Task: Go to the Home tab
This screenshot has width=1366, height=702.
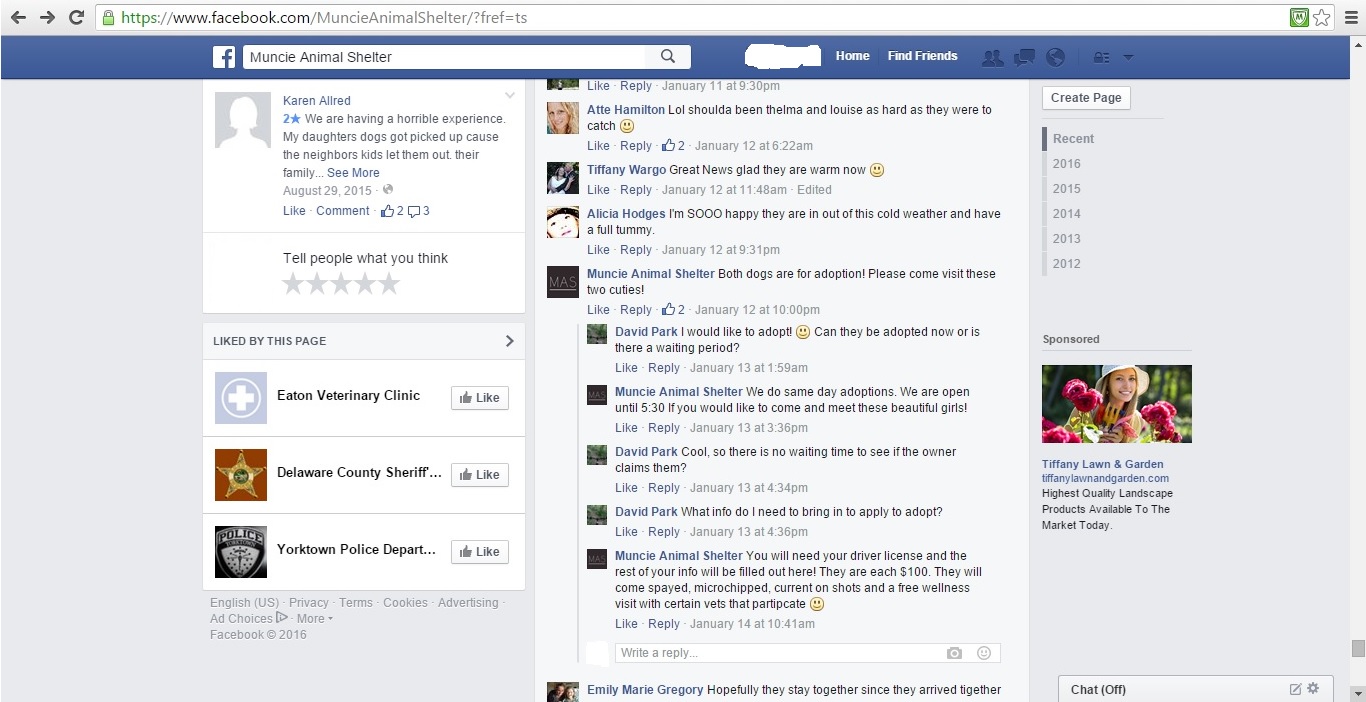Action: [852, 56]
